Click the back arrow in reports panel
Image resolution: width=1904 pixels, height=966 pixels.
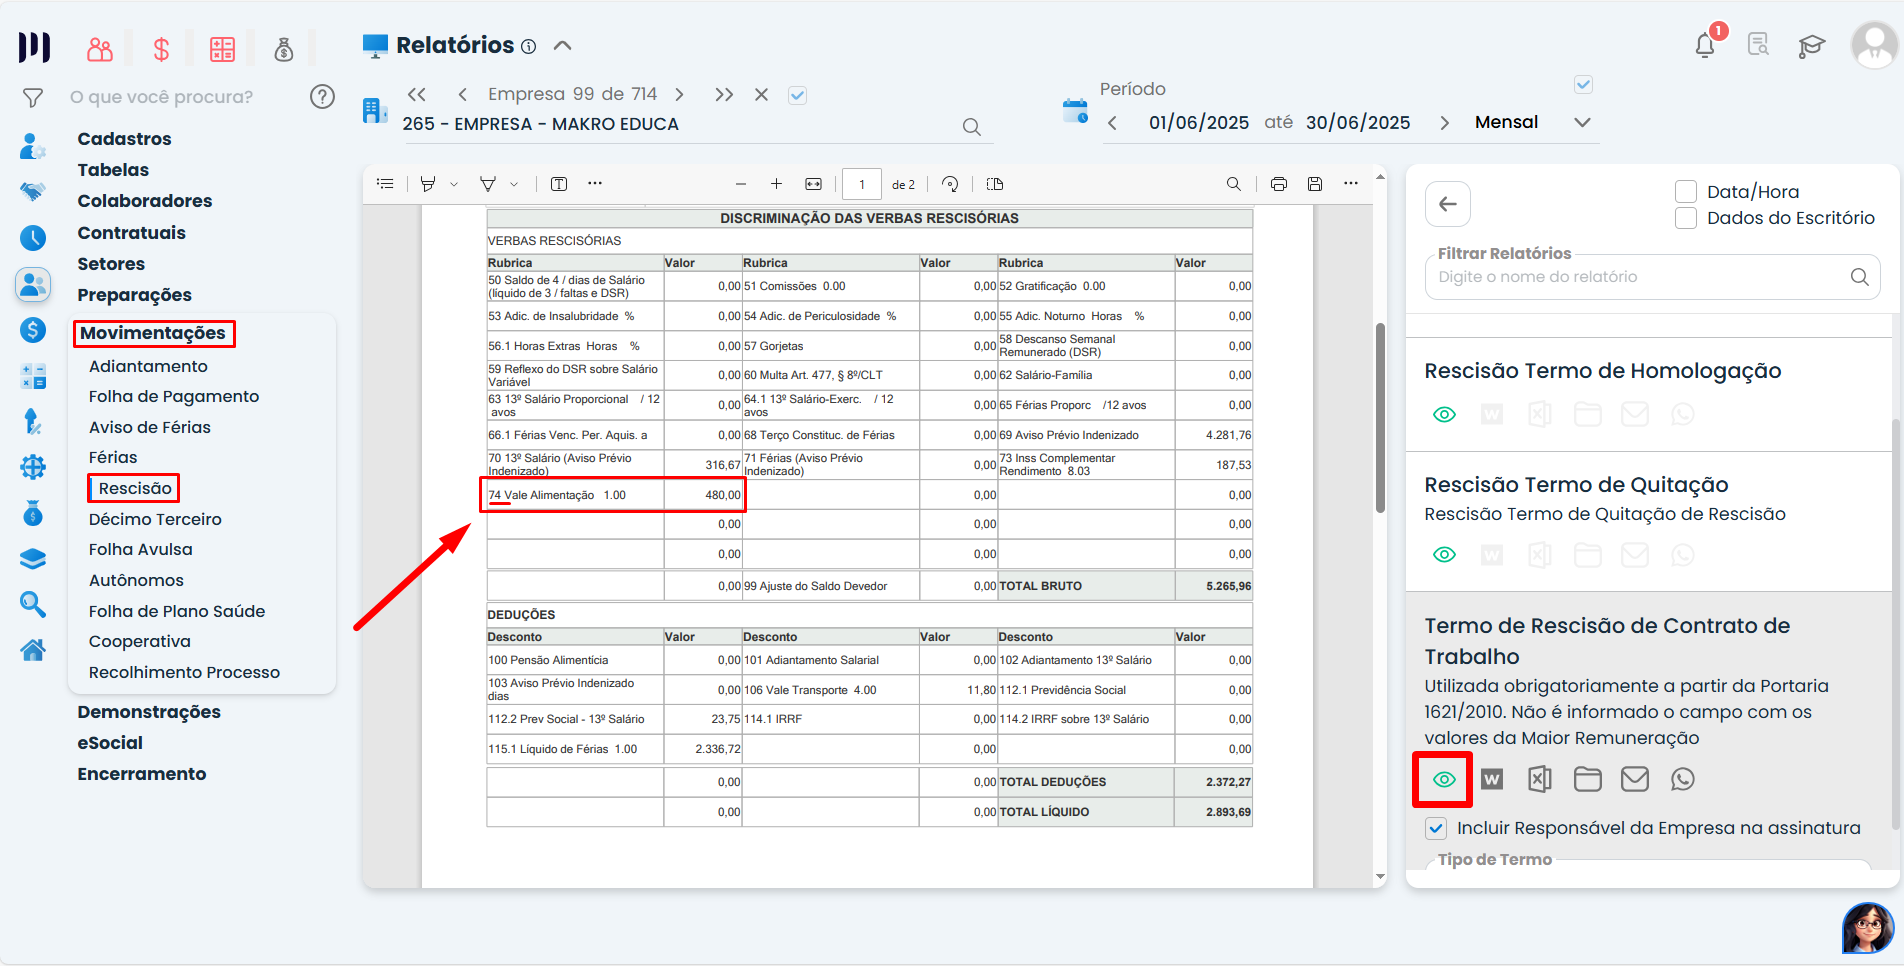click(x=1447, y=204)
